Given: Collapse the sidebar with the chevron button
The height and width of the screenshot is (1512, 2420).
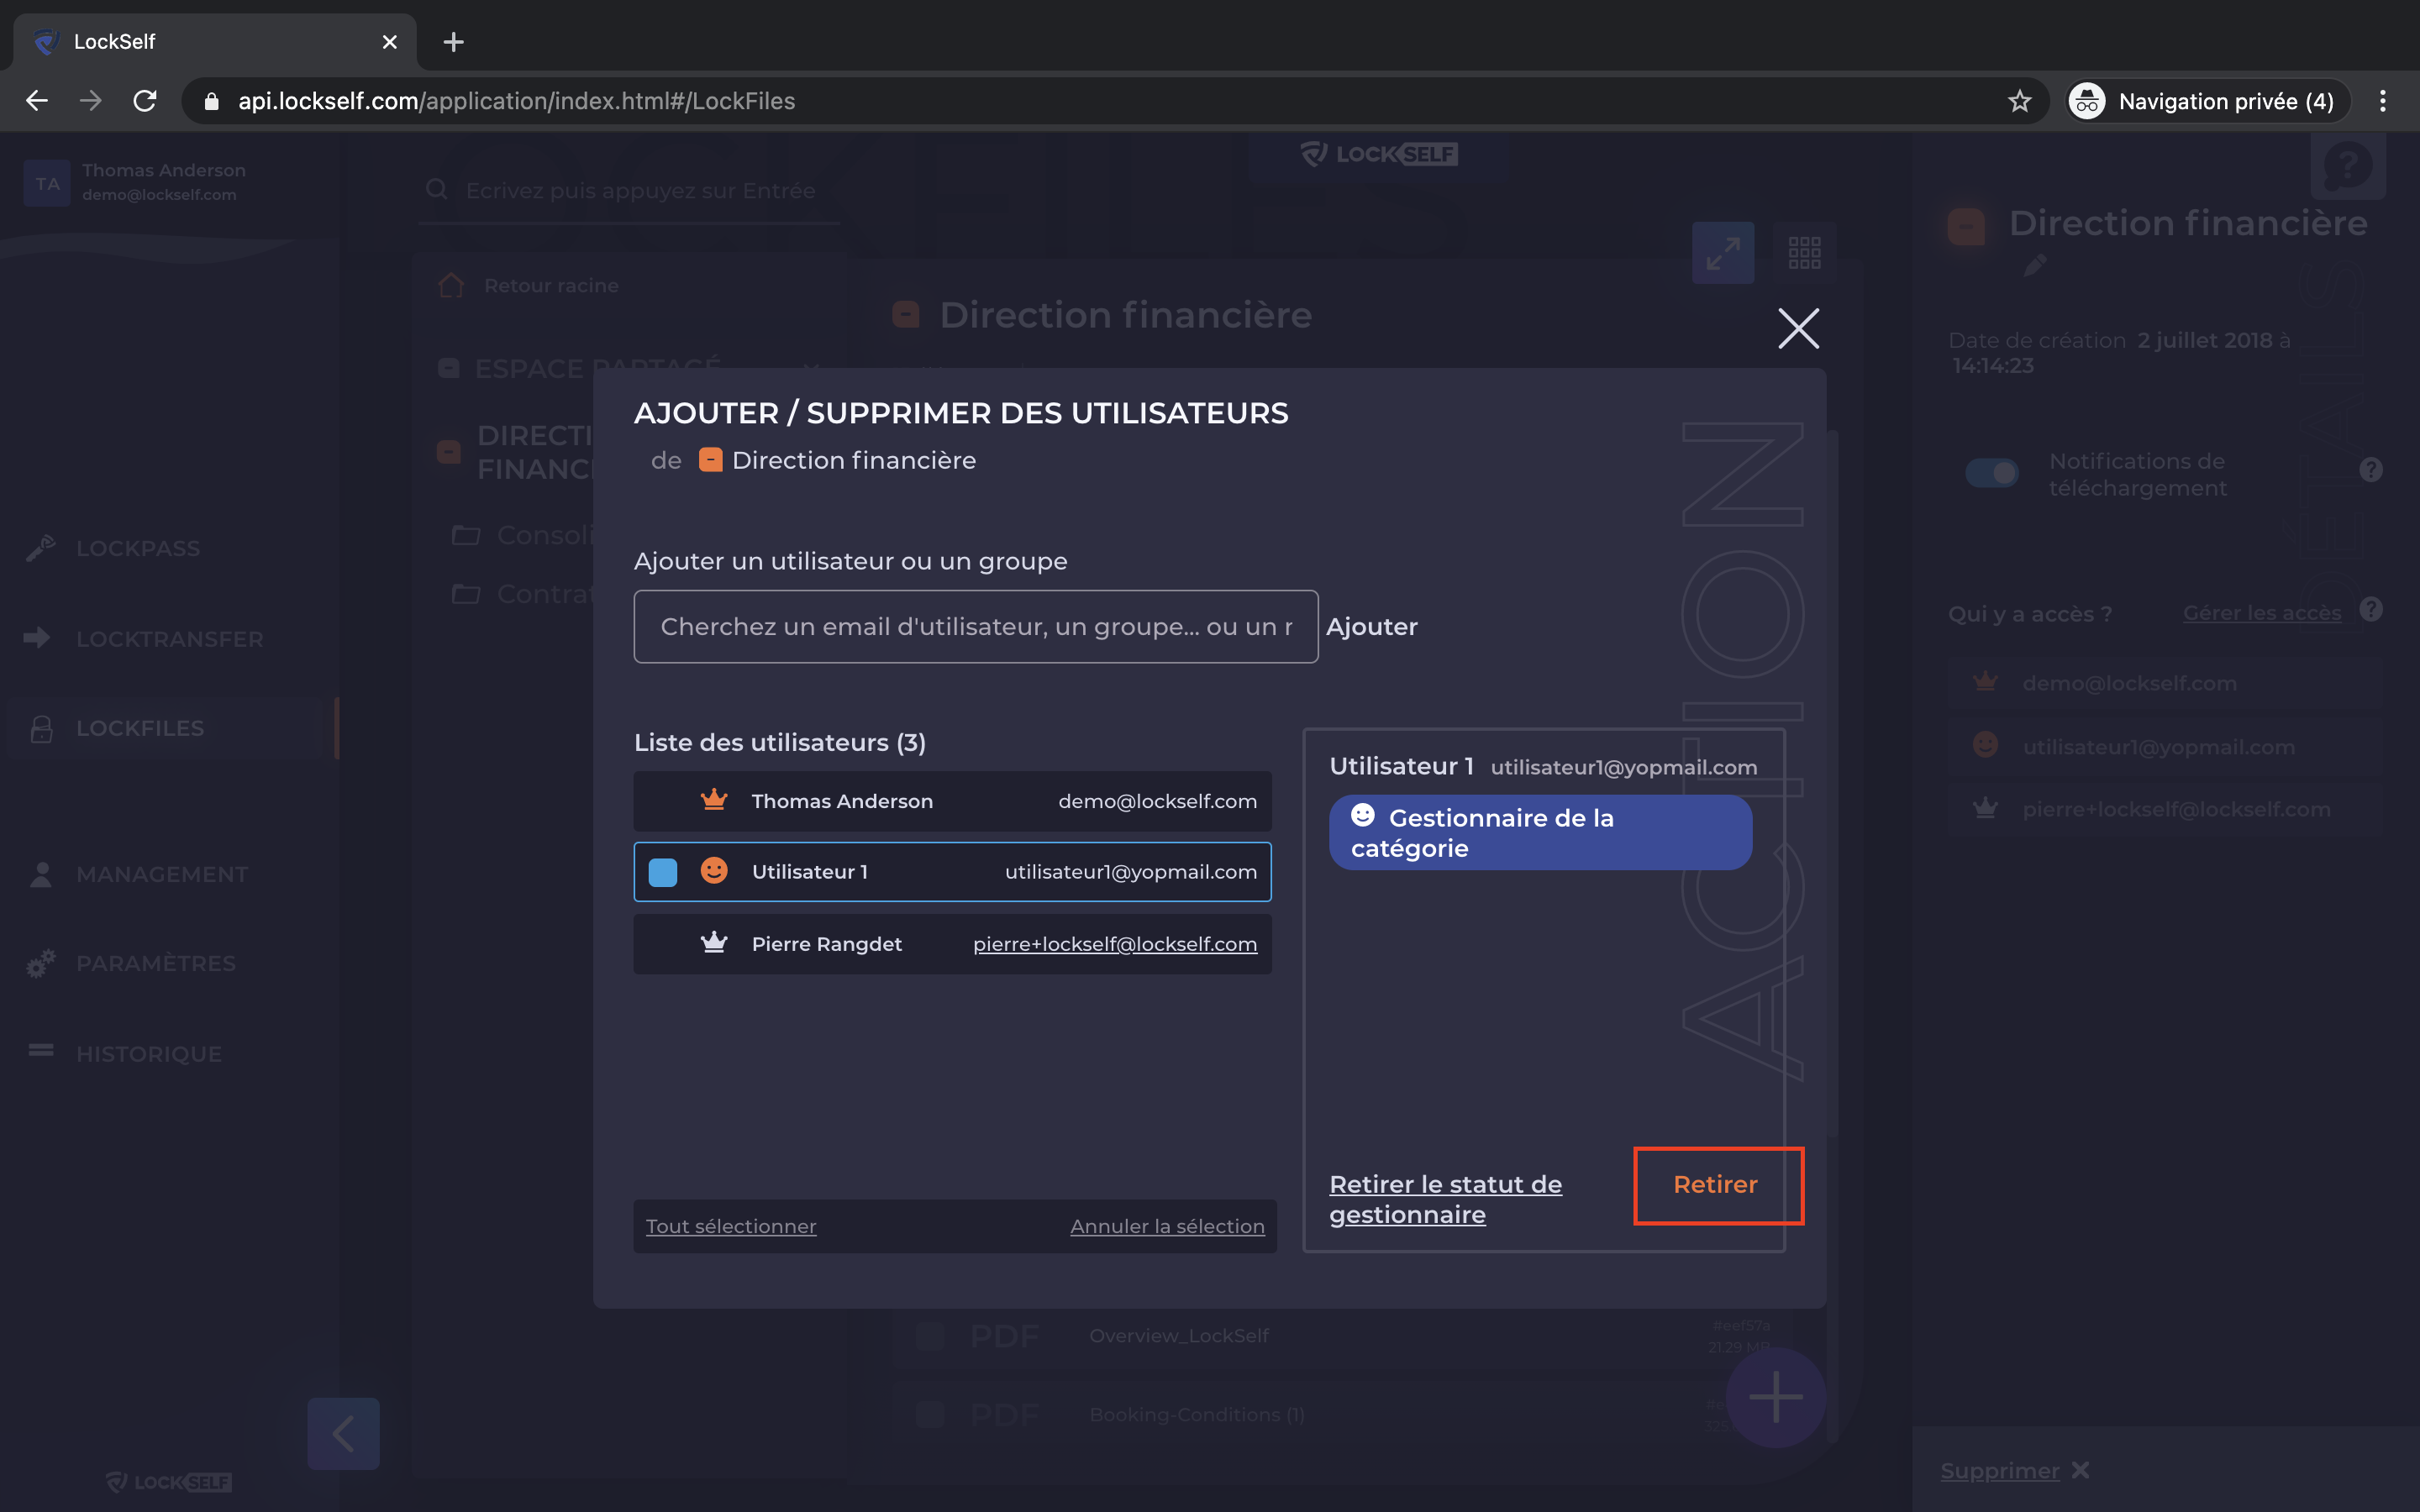Looking at the screenshot, I should [343, 1434].
